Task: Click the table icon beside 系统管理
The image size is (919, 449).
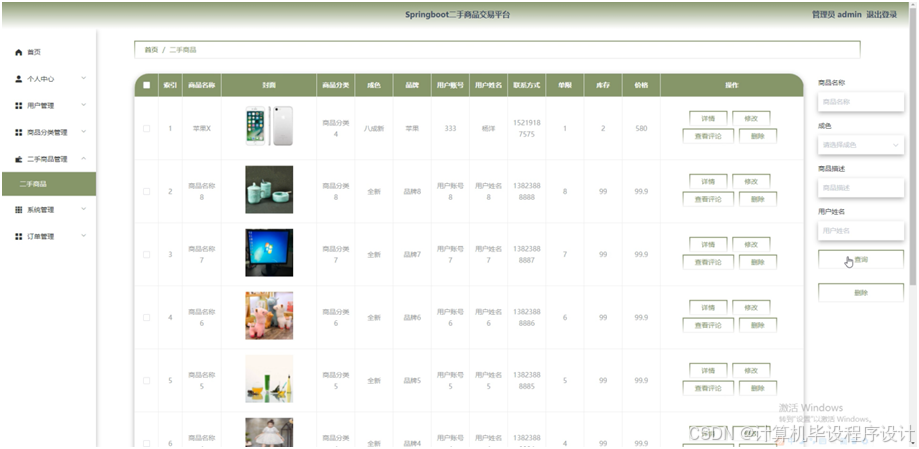Action: coord(19,210)
